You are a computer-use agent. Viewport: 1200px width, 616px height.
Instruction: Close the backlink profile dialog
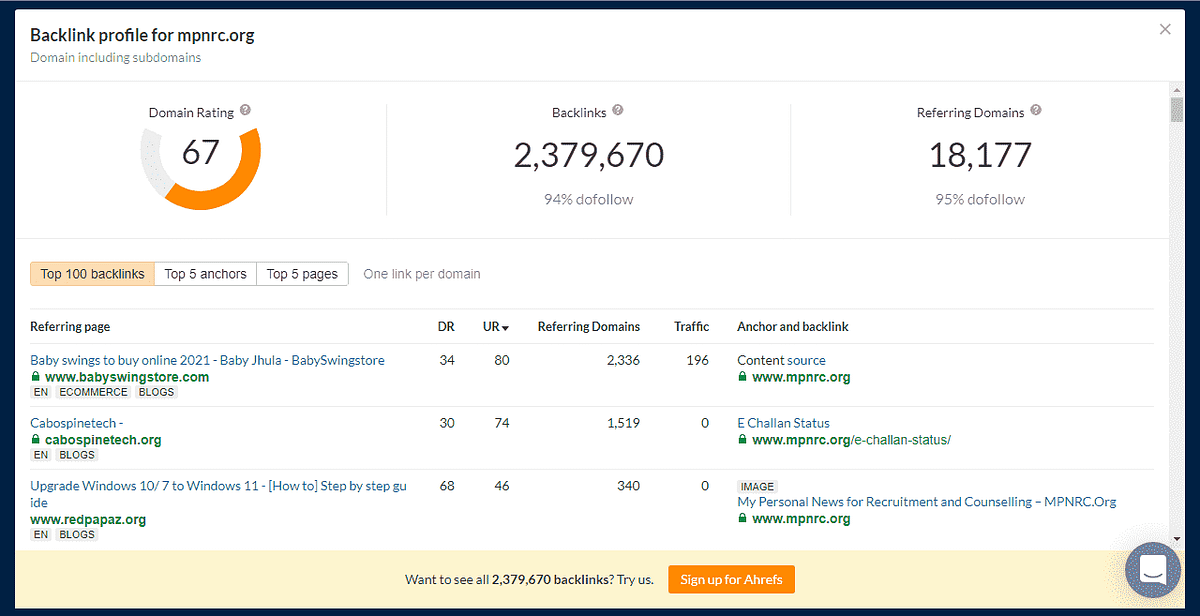[1165, 30]
